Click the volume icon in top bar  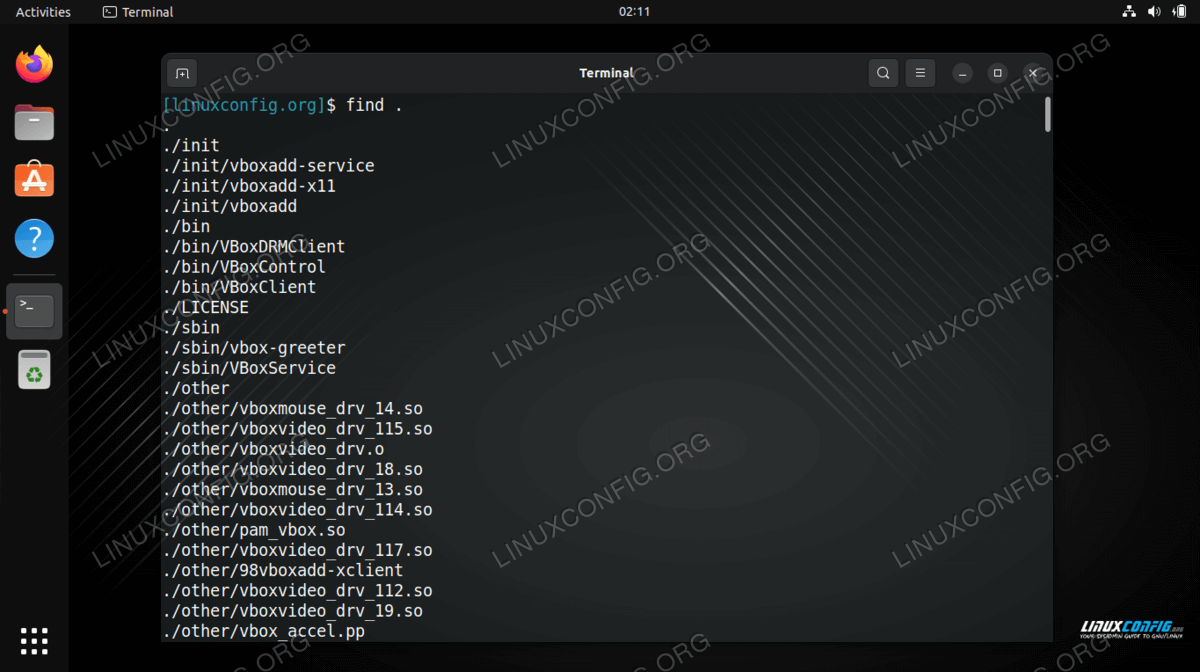click(x=1154, y=12)
